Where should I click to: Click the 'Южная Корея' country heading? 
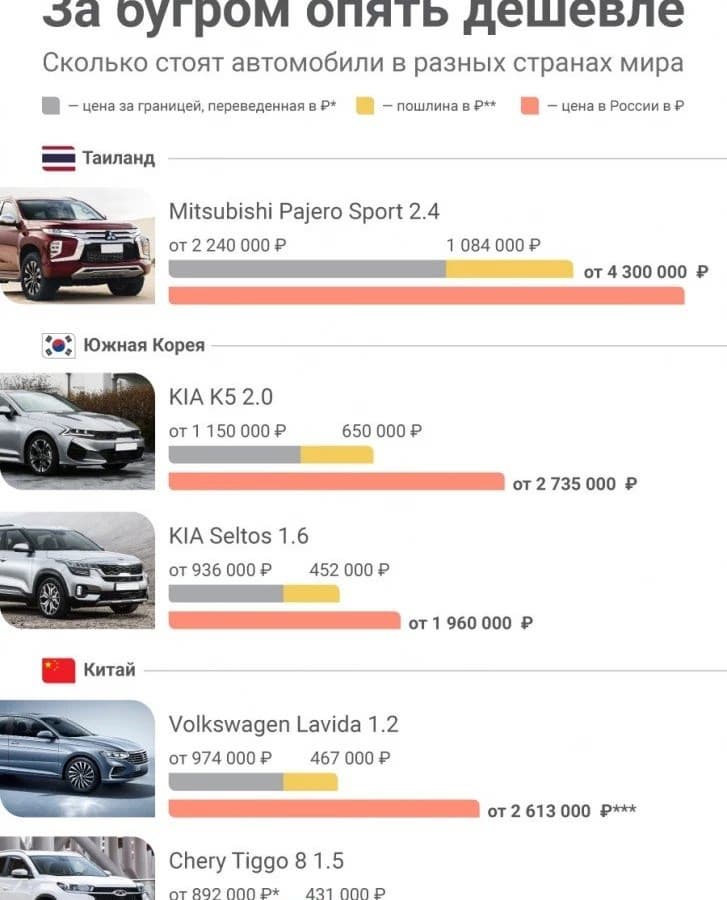click(x=143, y=345)
